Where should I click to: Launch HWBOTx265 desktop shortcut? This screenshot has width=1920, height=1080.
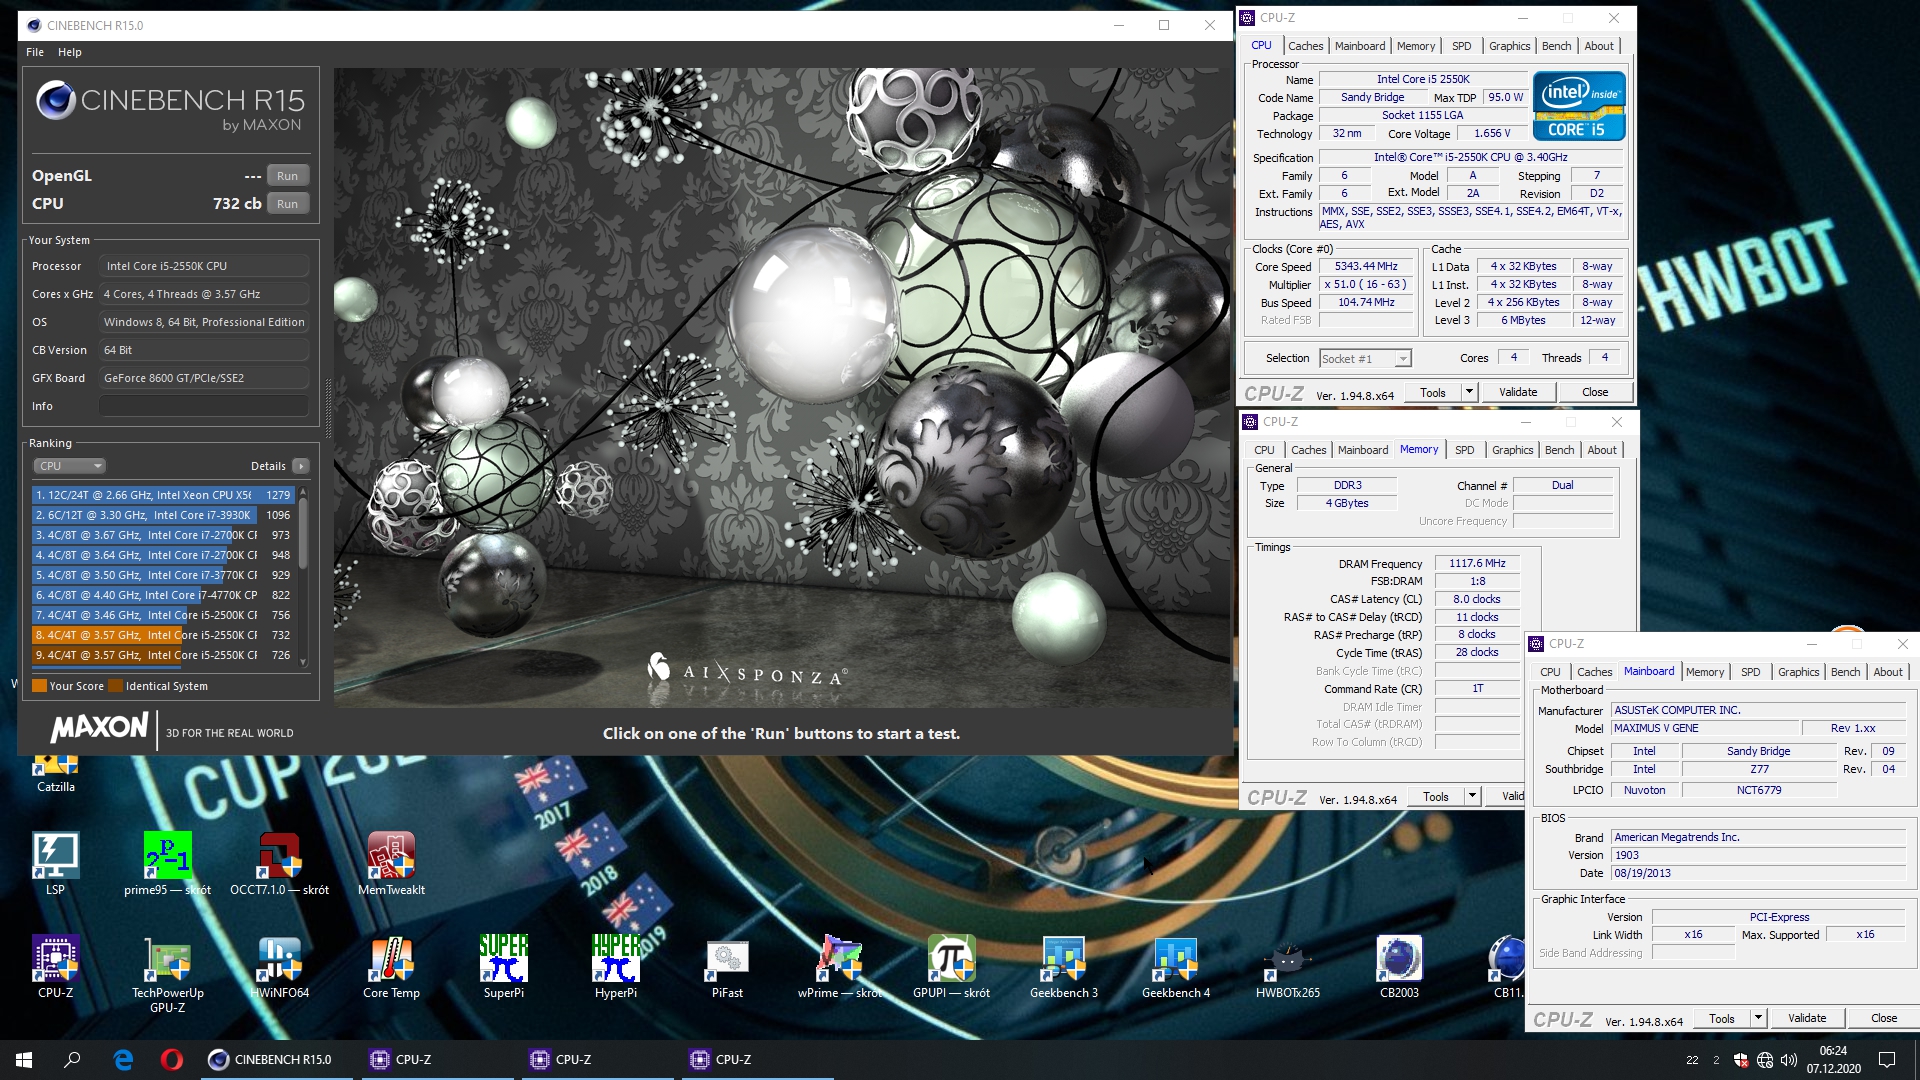(1287, 967)
